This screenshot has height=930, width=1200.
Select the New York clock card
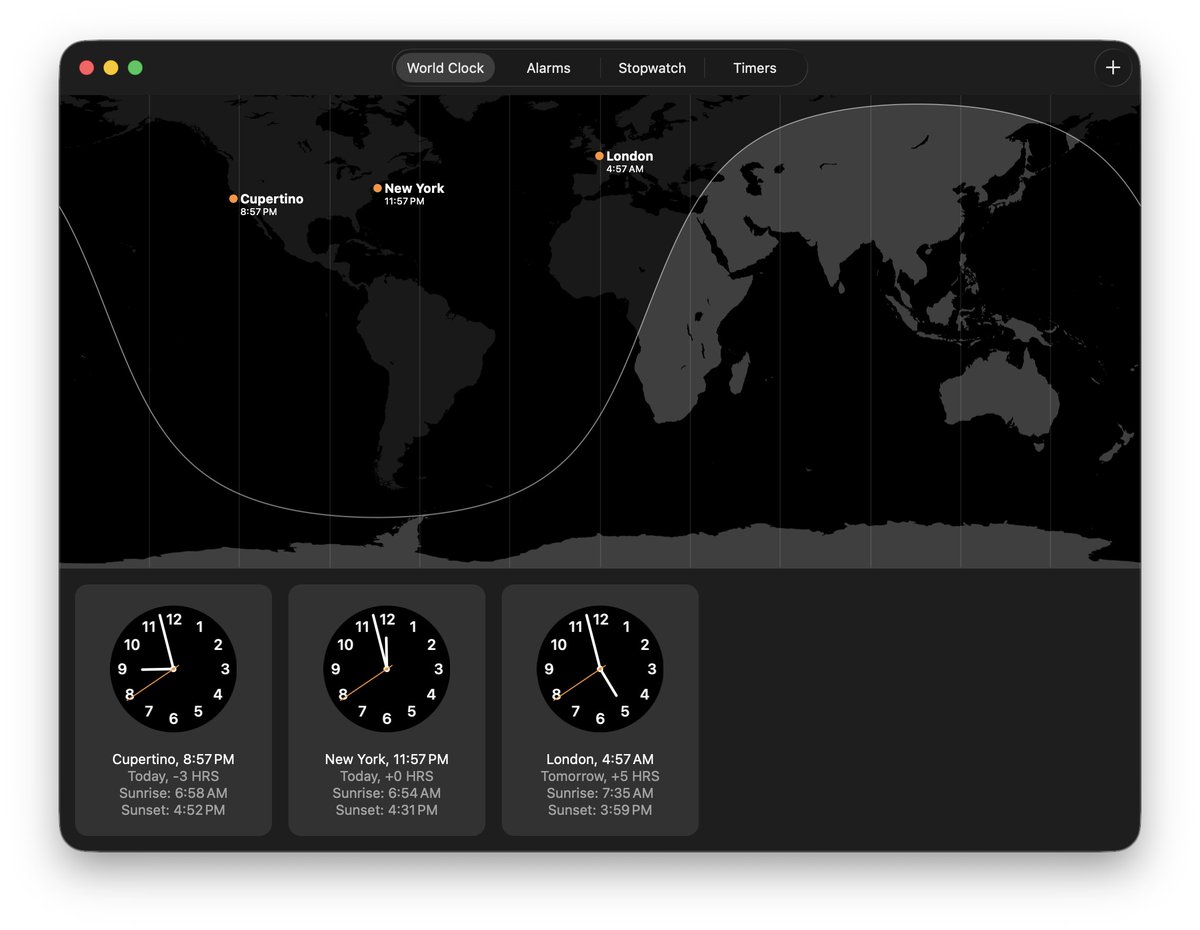(x=386, y=710)
